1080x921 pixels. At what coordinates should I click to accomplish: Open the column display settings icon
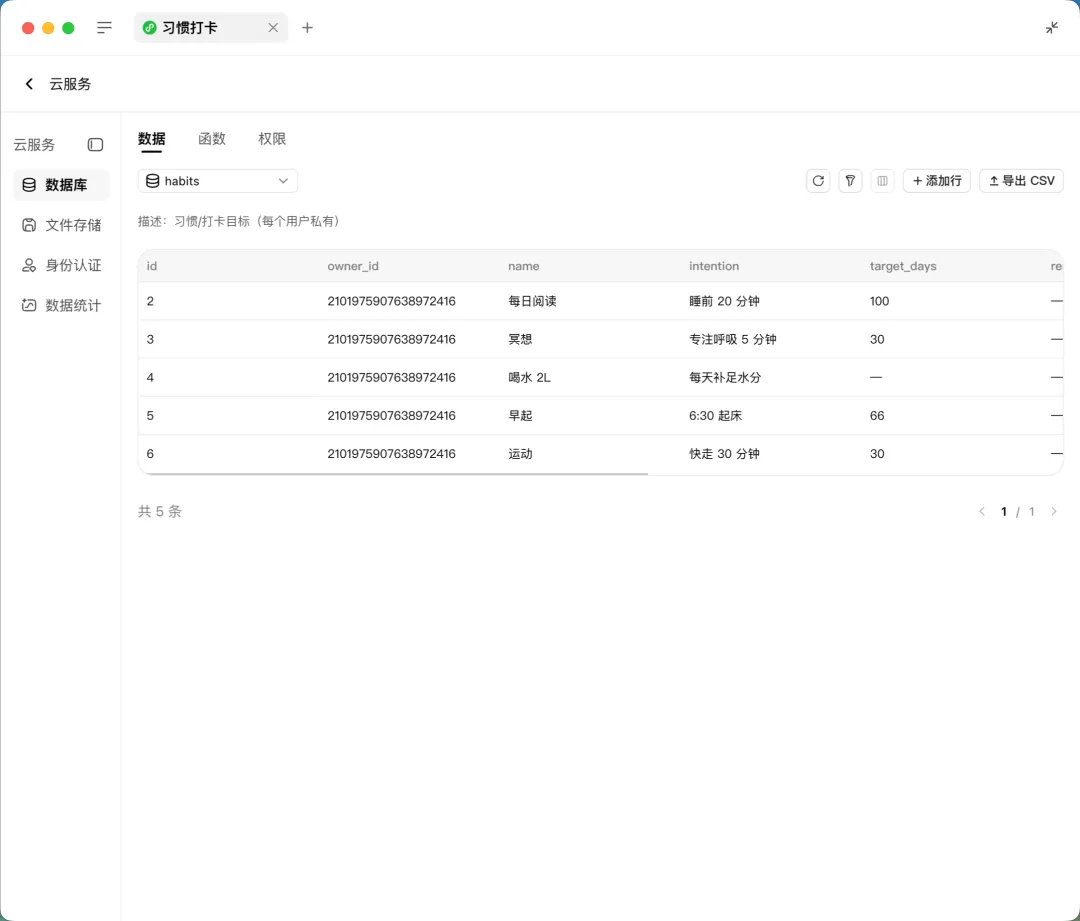pyautogui.click(x=882, y=181)
